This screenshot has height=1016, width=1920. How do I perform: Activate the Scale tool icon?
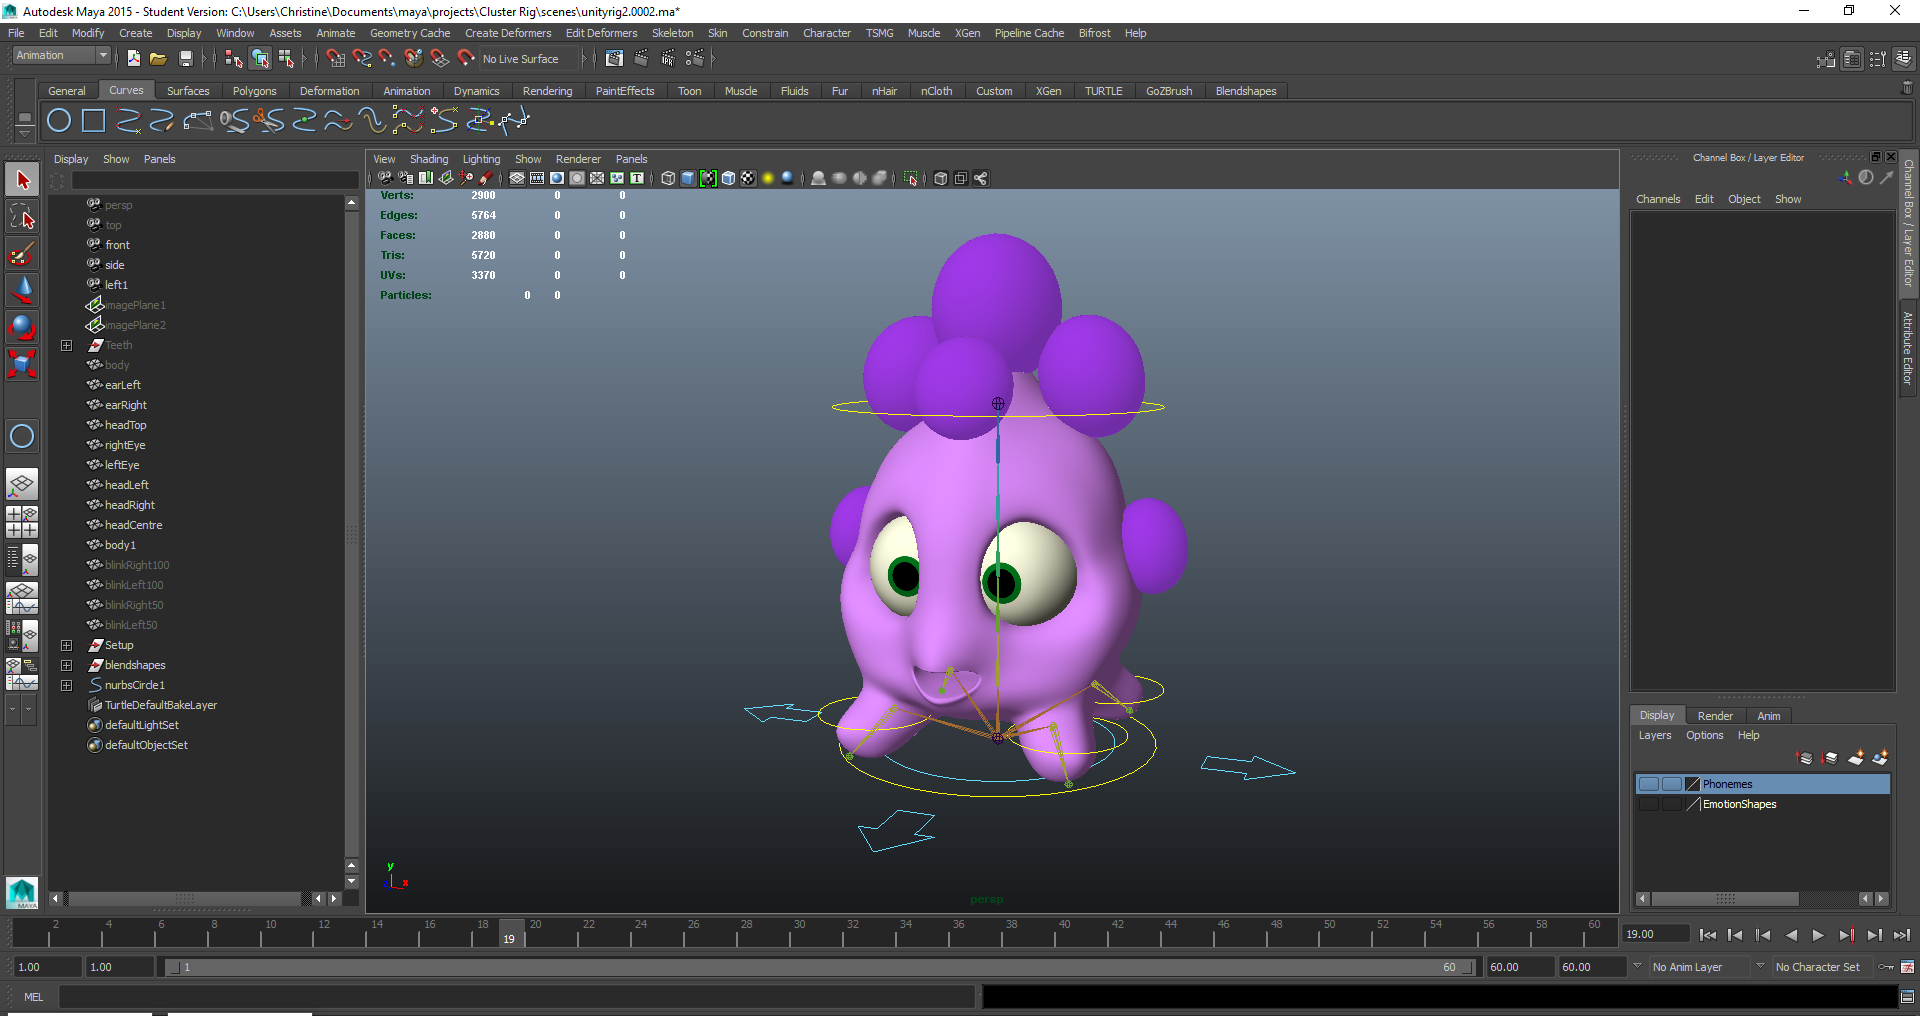[x=22, y=363]
